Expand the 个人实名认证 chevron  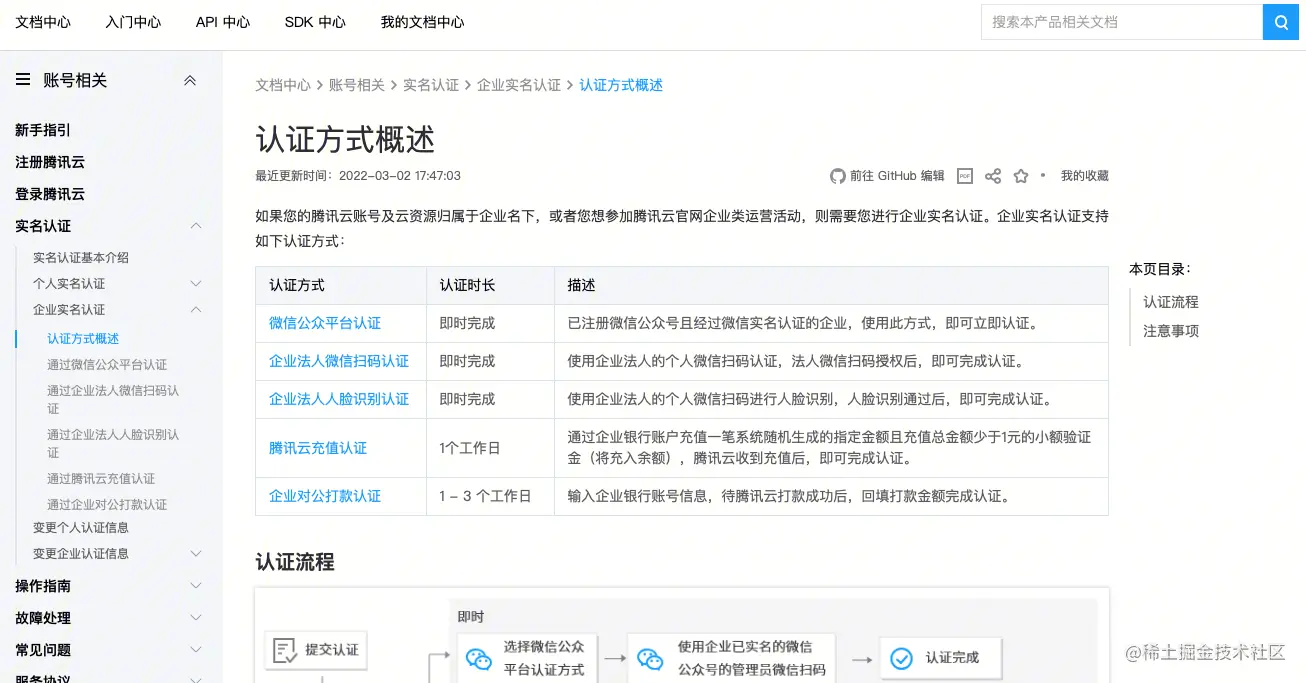[196, 284]
